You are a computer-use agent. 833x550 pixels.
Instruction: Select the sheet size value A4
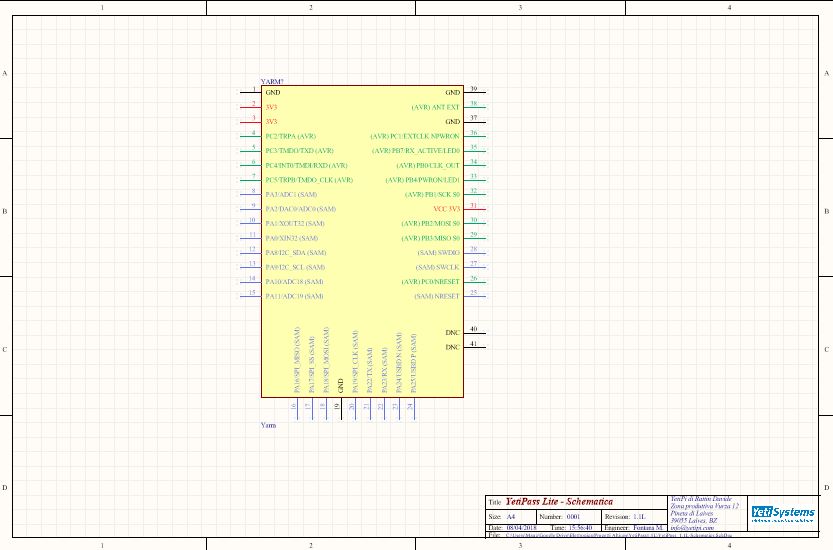tap(511, 517)
